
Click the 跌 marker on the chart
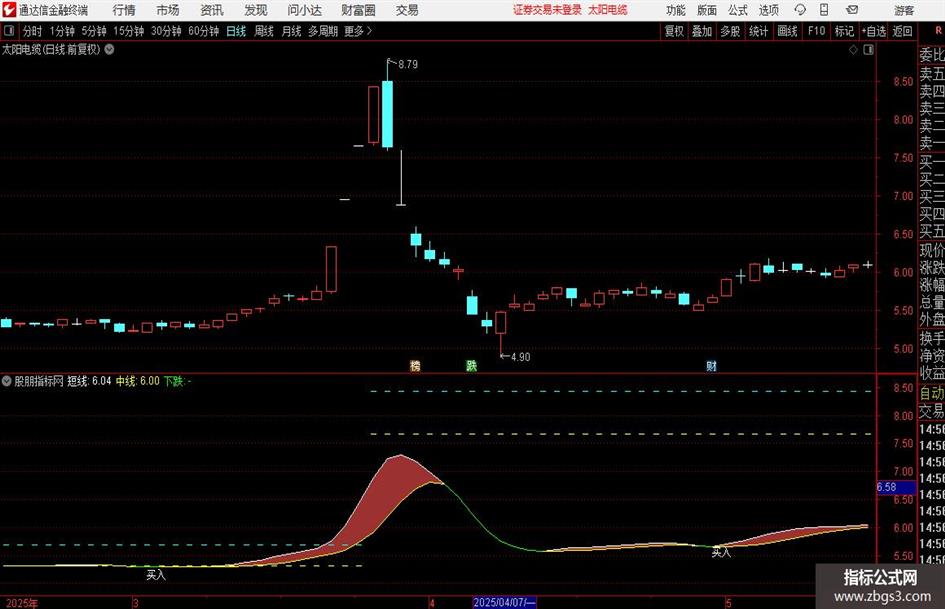tap(471, 365)
